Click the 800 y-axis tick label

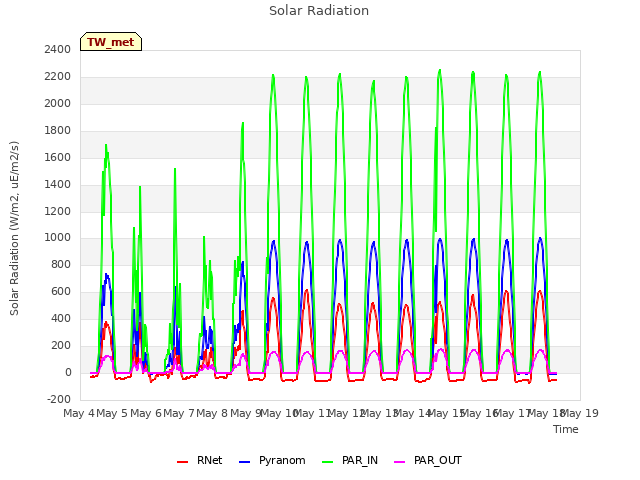61,264
